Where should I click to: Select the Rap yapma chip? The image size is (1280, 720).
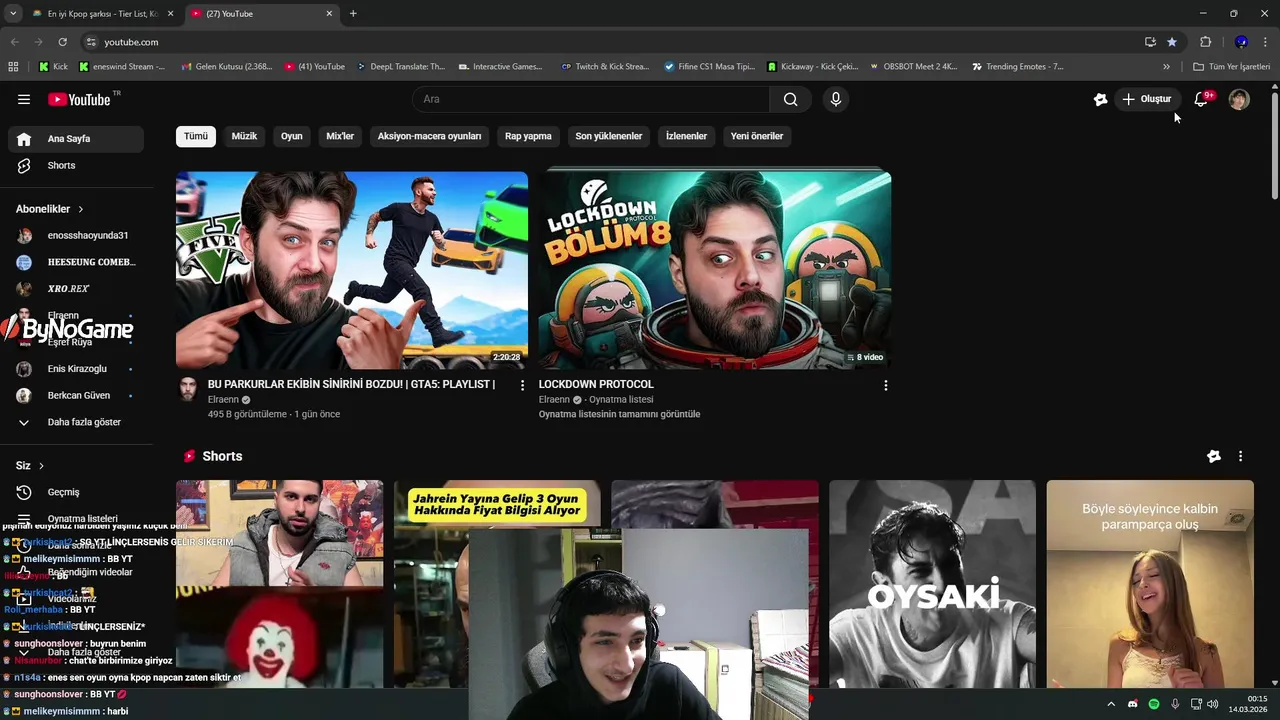pos(528,136)
